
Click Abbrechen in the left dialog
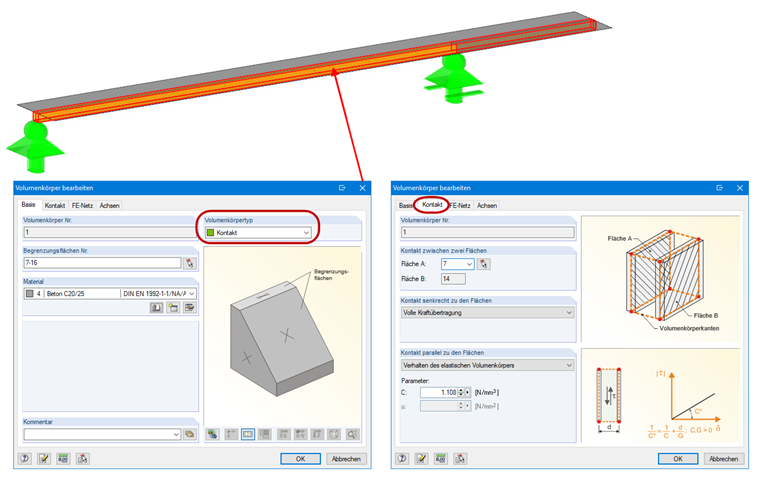[346, 459]
